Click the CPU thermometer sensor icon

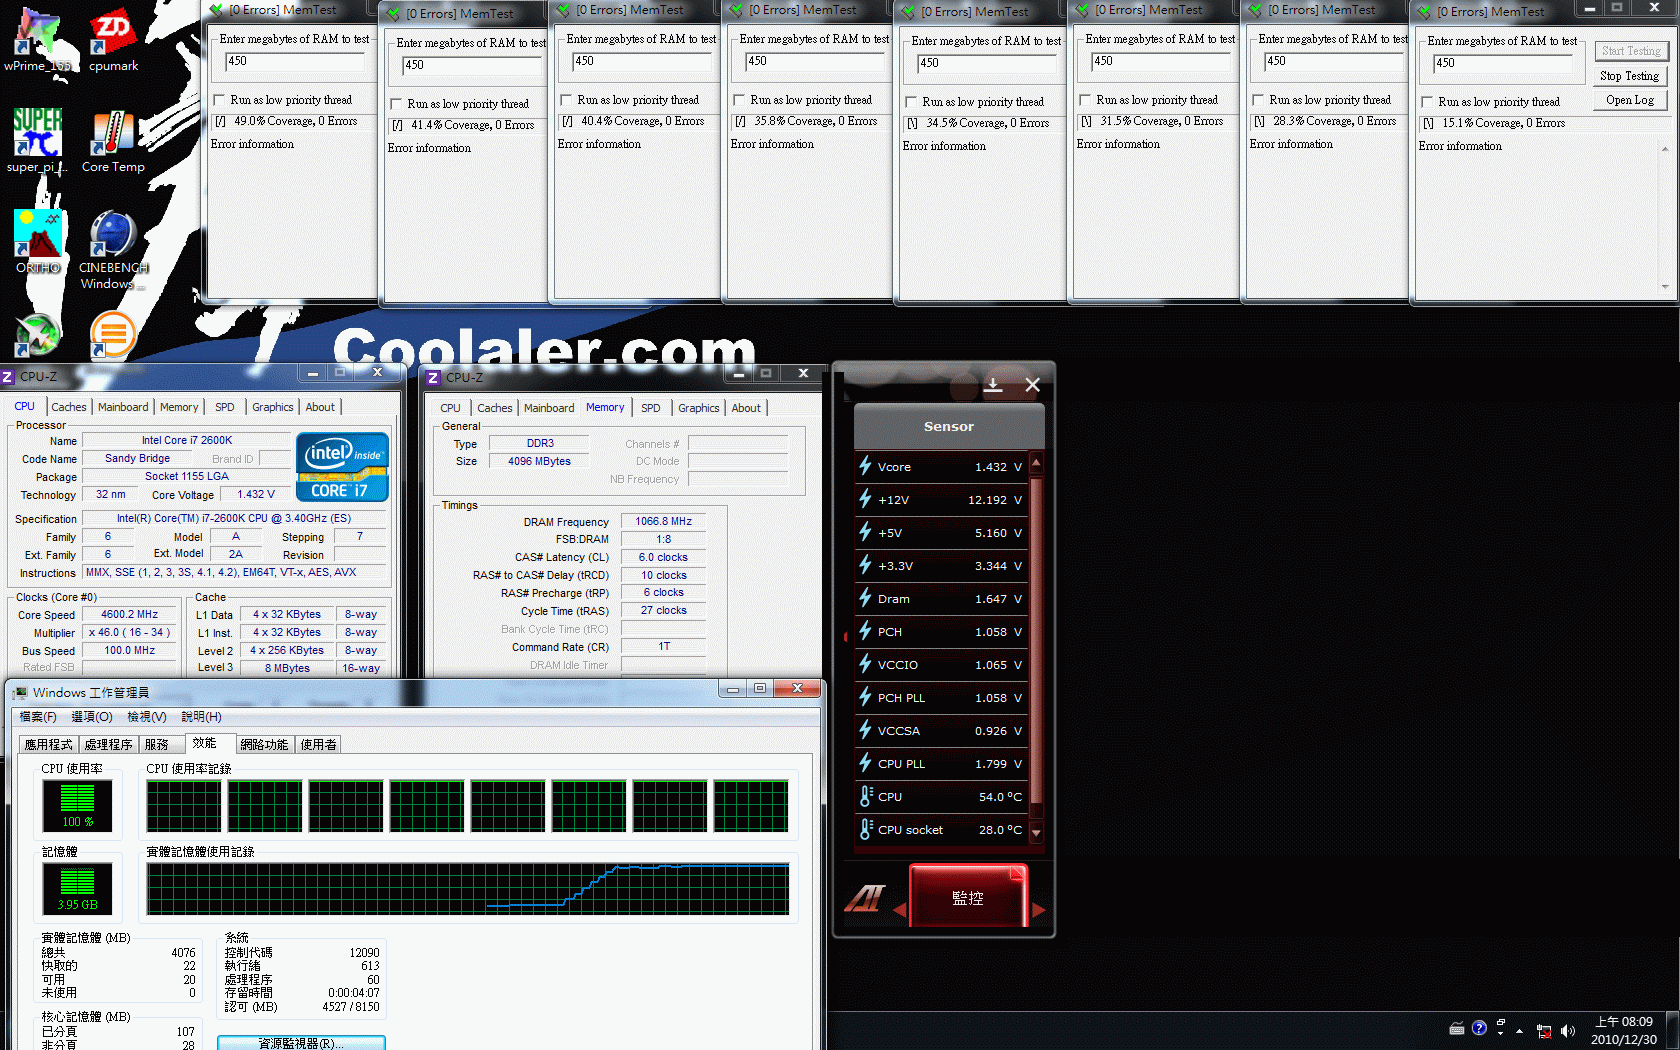pyautogui.click(x=866, y=796)
